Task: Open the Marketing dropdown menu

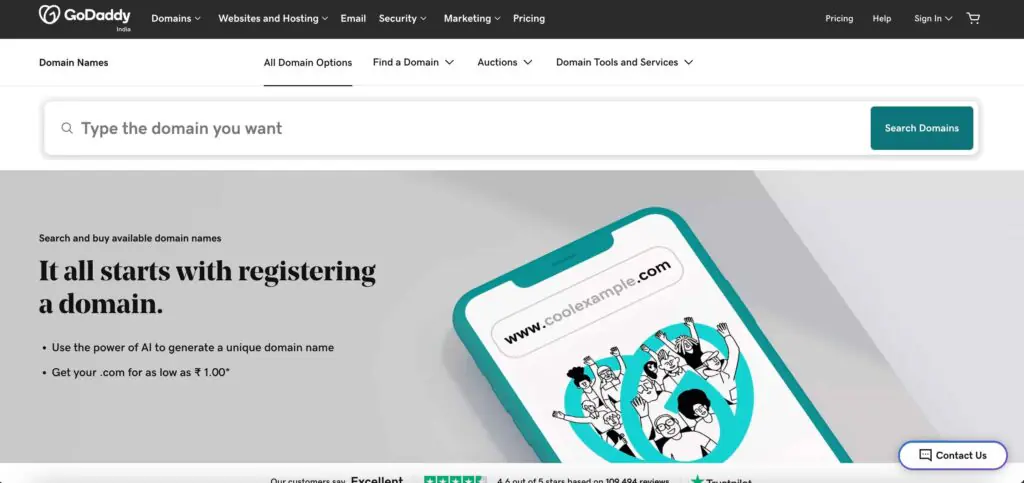Action: click(x=472, y=18)
